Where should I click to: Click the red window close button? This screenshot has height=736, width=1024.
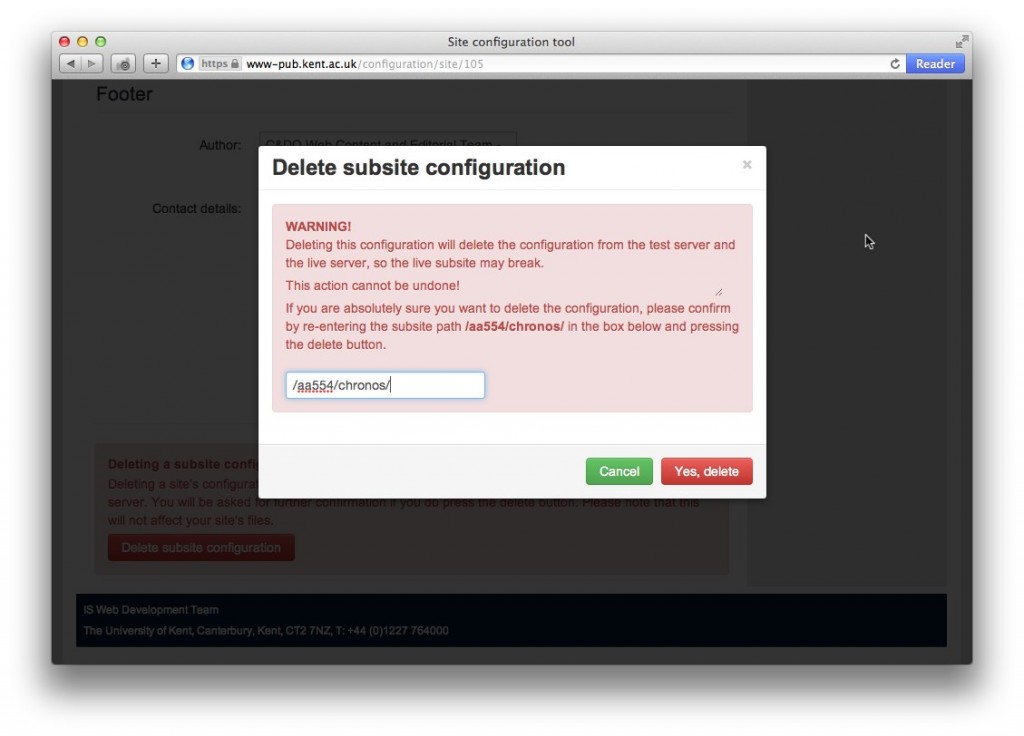click(65, 42)
